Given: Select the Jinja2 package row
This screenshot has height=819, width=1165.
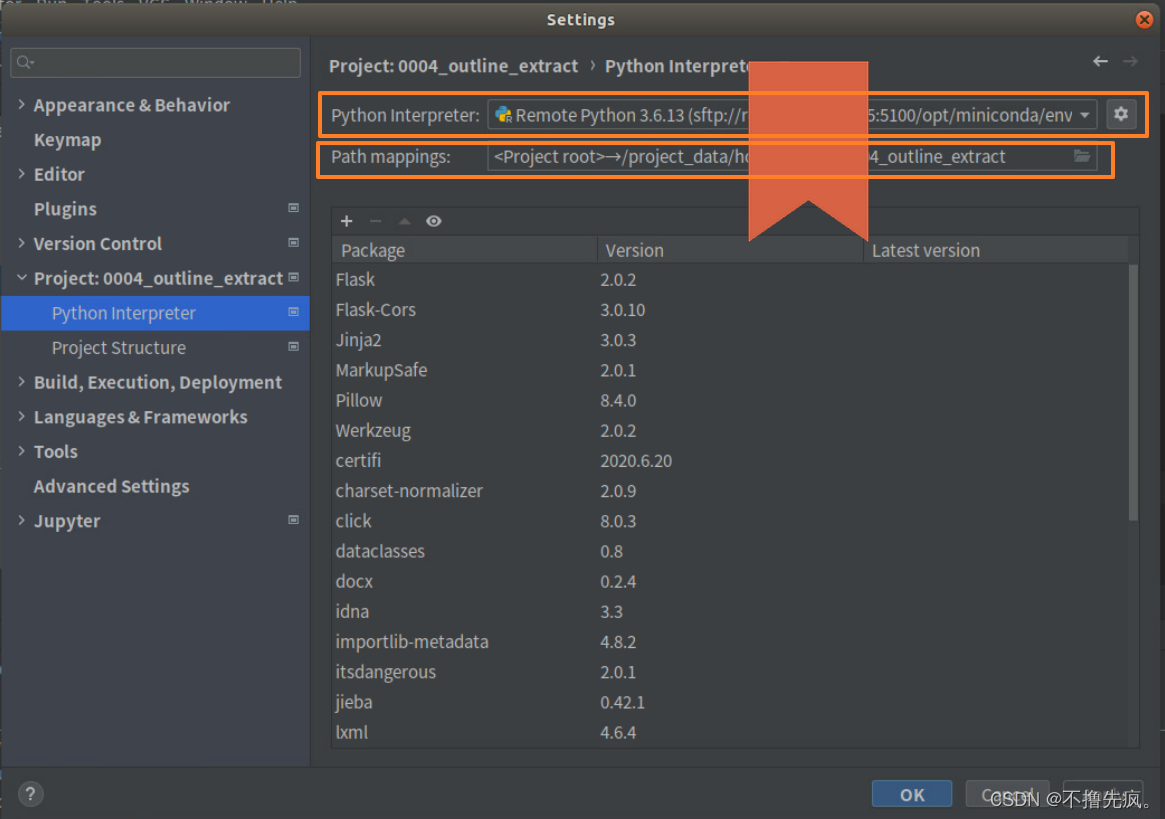Looking at the screenshot, I should point(730,340).
